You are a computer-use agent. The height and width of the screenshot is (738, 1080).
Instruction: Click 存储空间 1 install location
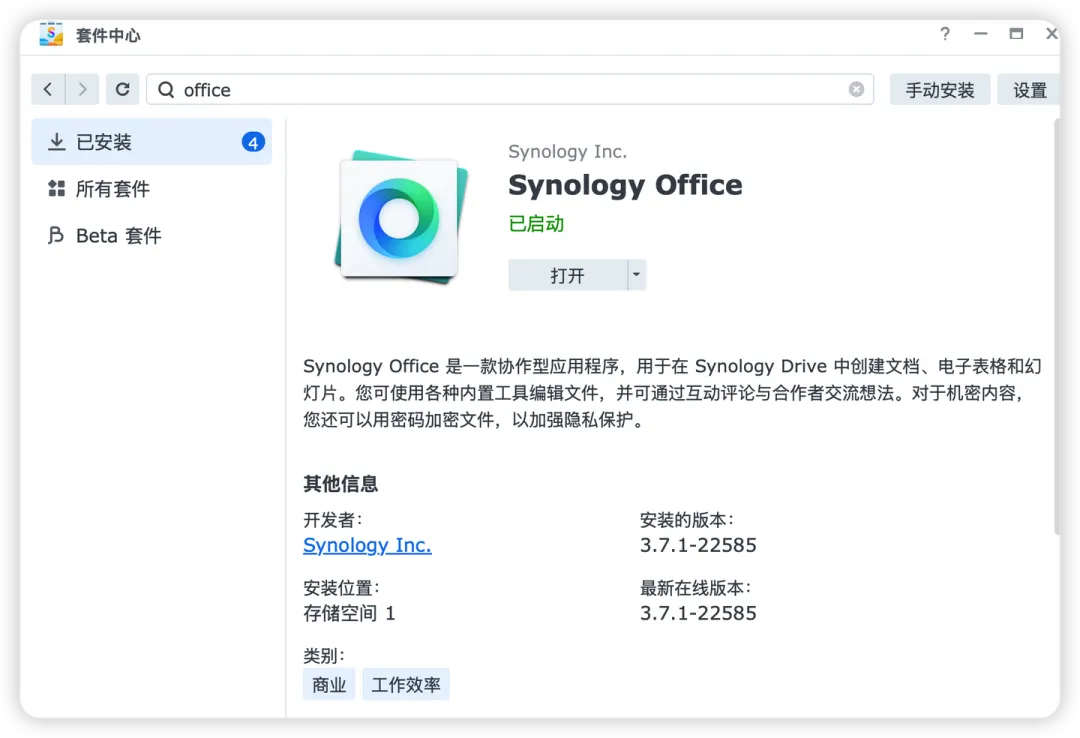click(349, 613)
